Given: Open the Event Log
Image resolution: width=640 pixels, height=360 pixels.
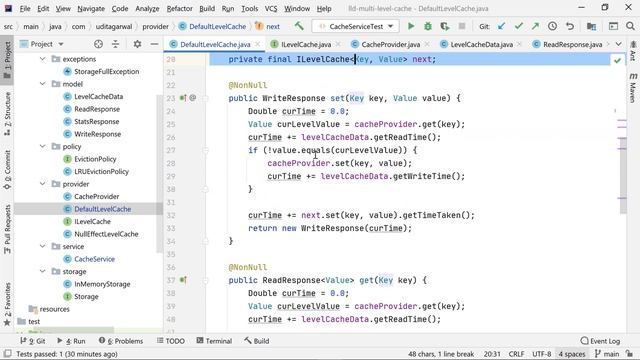Looking at the screenshot, I should [600, 341].
